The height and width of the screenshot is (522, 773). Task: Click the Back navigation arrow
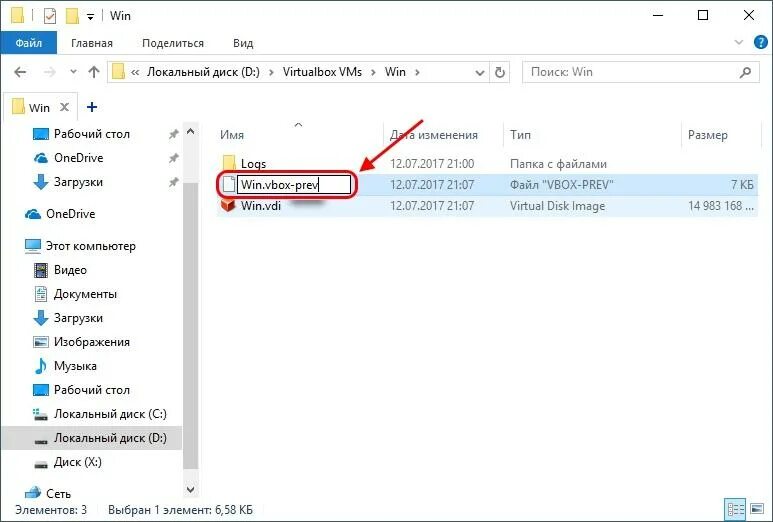[x=20, y=72]
